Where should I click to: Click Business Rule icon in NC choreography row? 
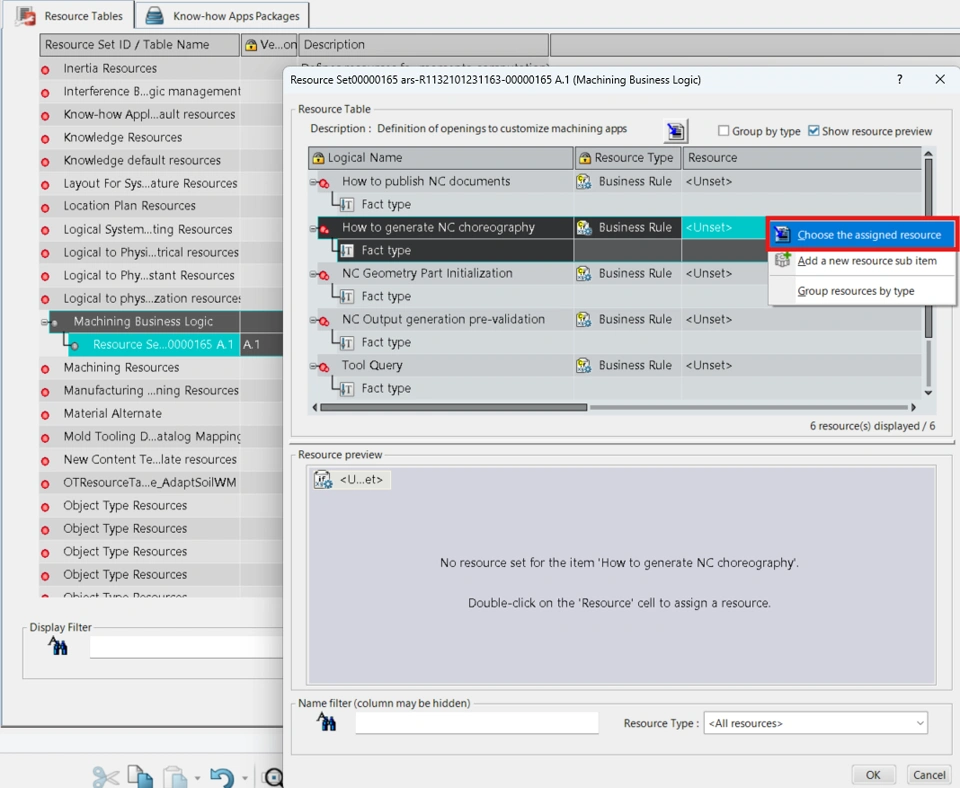point(583,227)
